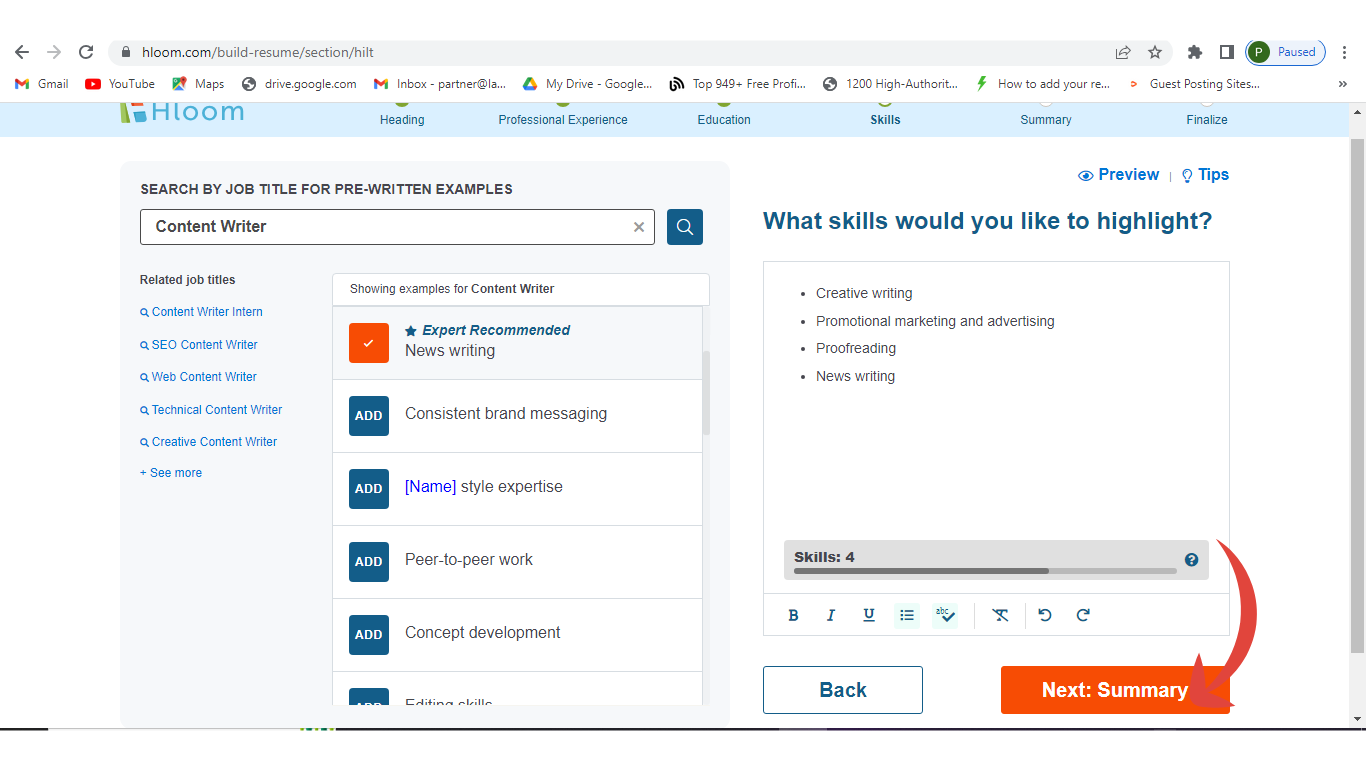The width and height of the screenshot is (1366, 768).
Task: Toggle bullet list in skills editor
Action: tap(906, 616)
